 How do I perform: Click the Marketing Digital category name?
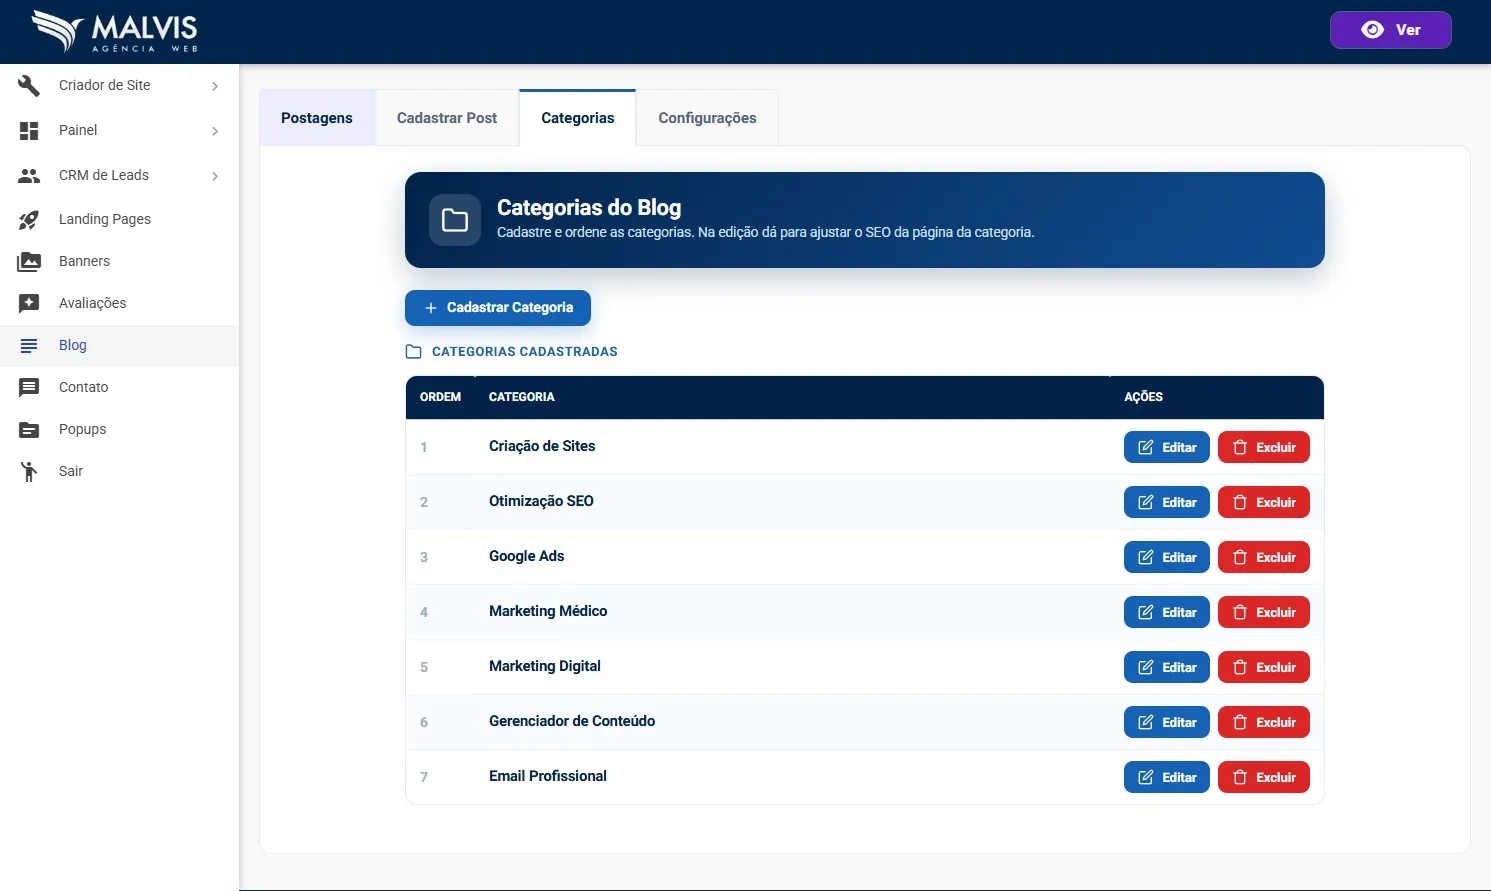point(545,666)
